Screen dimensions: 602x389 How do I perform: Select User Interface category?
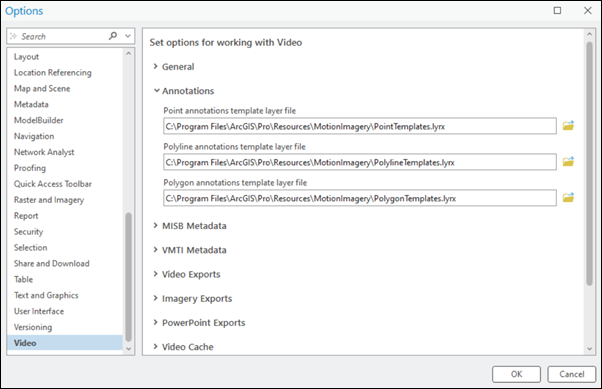[x=65, y=311]
